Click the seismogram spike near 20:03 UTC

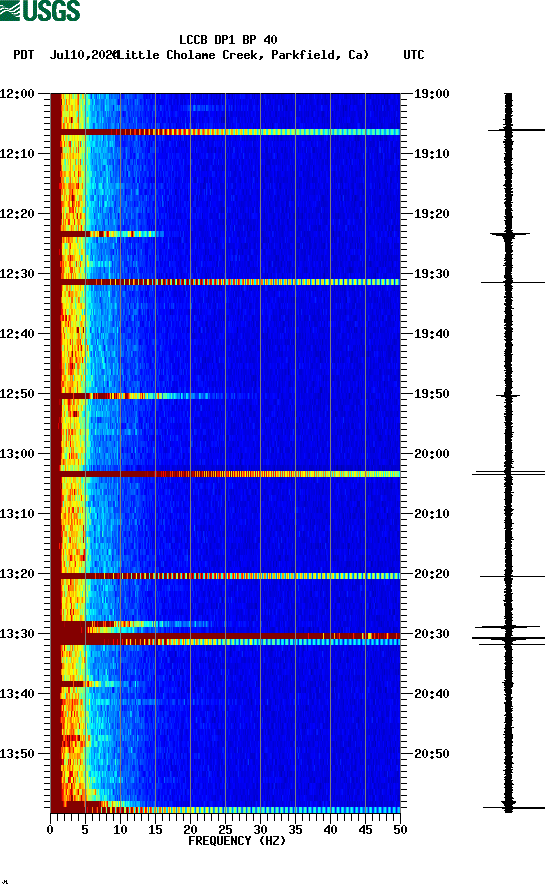tap(508, 473)
